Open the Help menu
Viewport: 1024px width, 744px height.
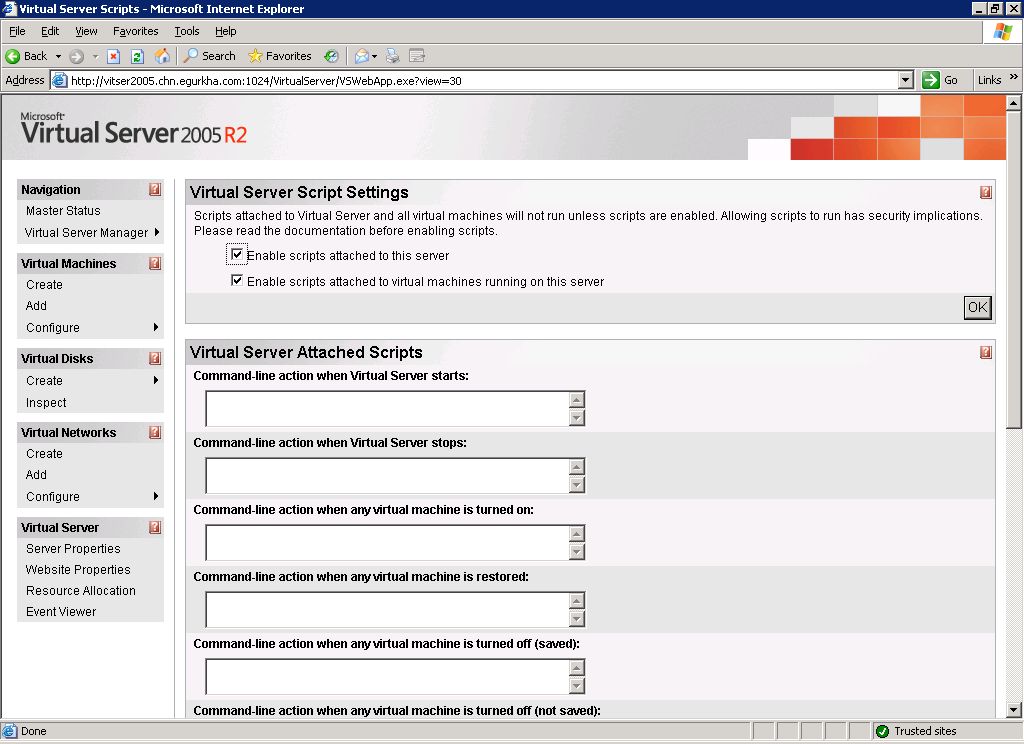225,31
